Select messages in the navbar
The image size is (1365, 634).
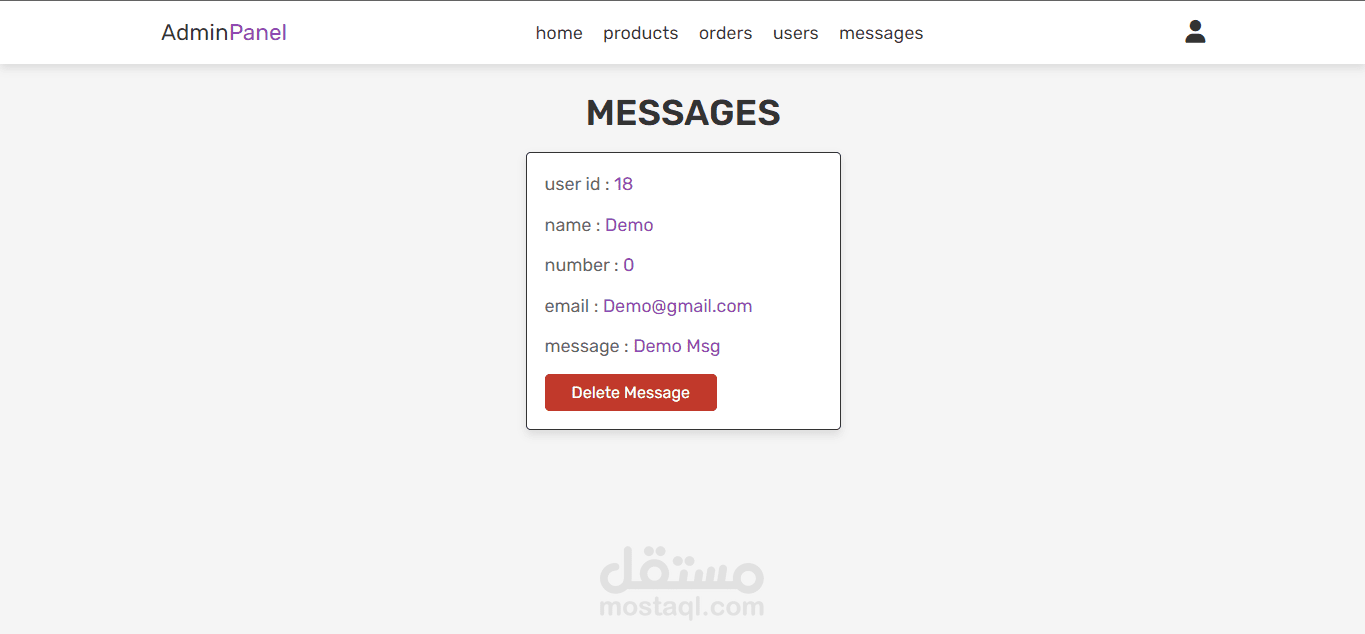(x=881, y=33)
